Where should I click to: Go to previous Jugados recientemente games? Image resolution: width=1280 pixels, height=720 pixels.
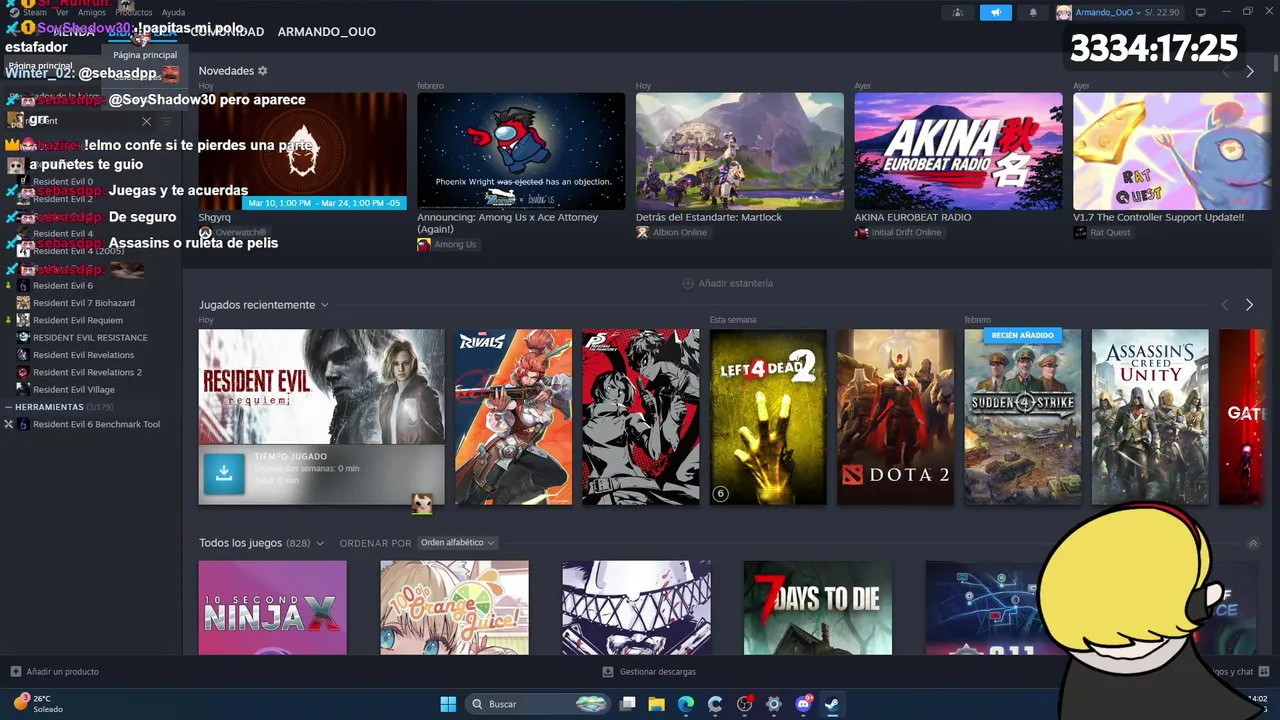pos(1225,305)
